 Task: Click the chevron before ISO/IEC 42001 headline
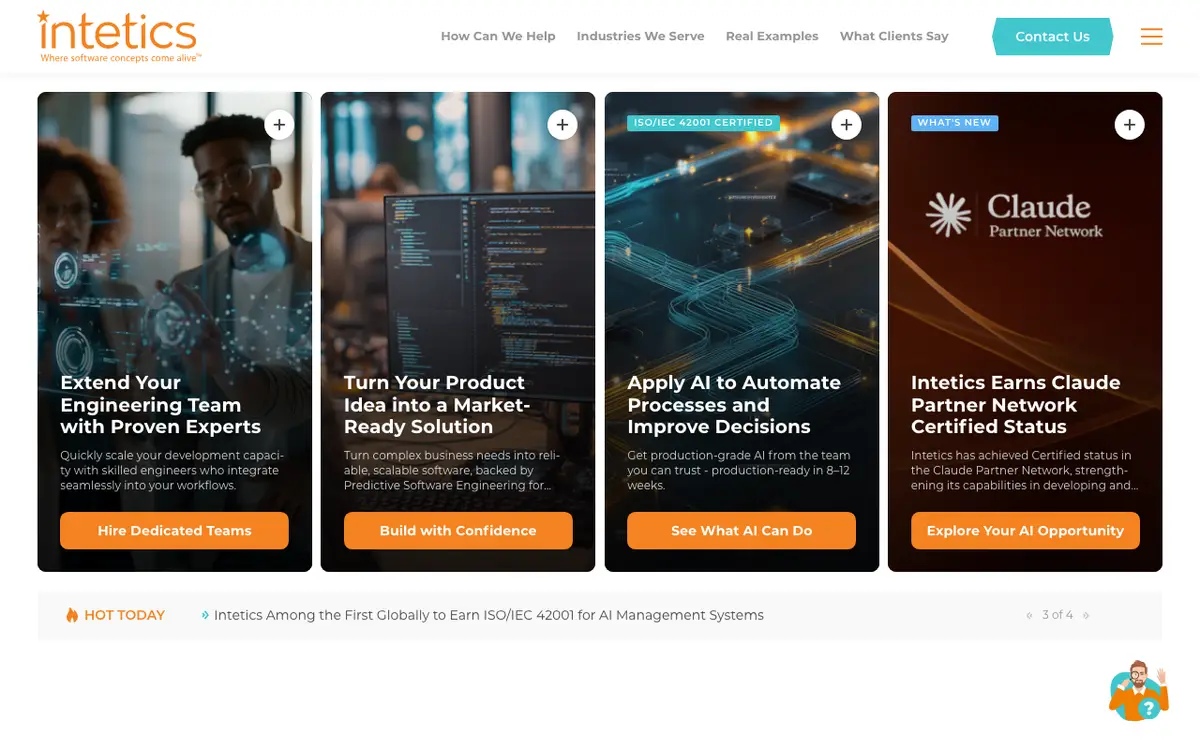click(x=205, y=616)
